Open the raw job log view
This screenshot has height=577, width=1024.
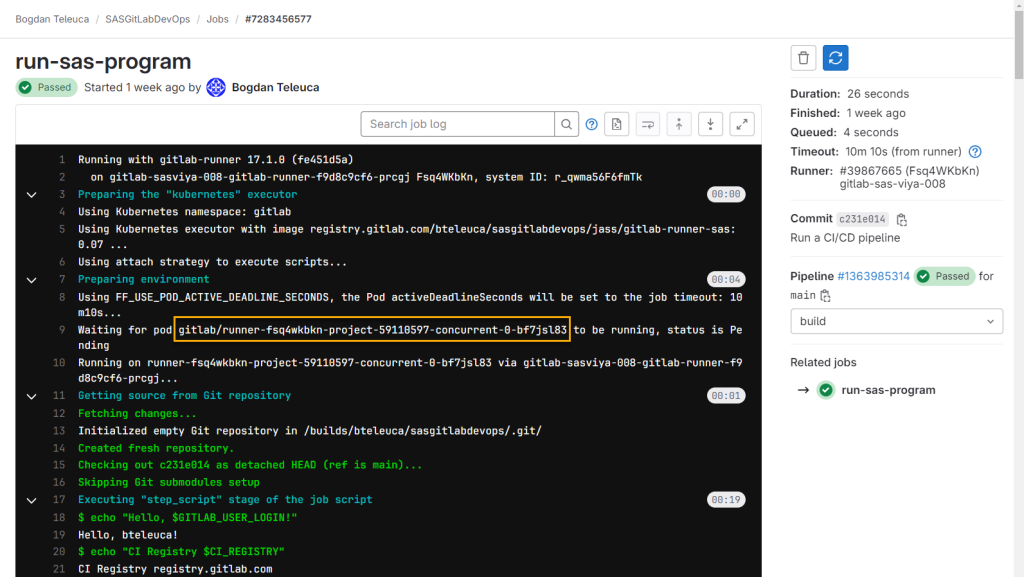click(x=616, y=124)
